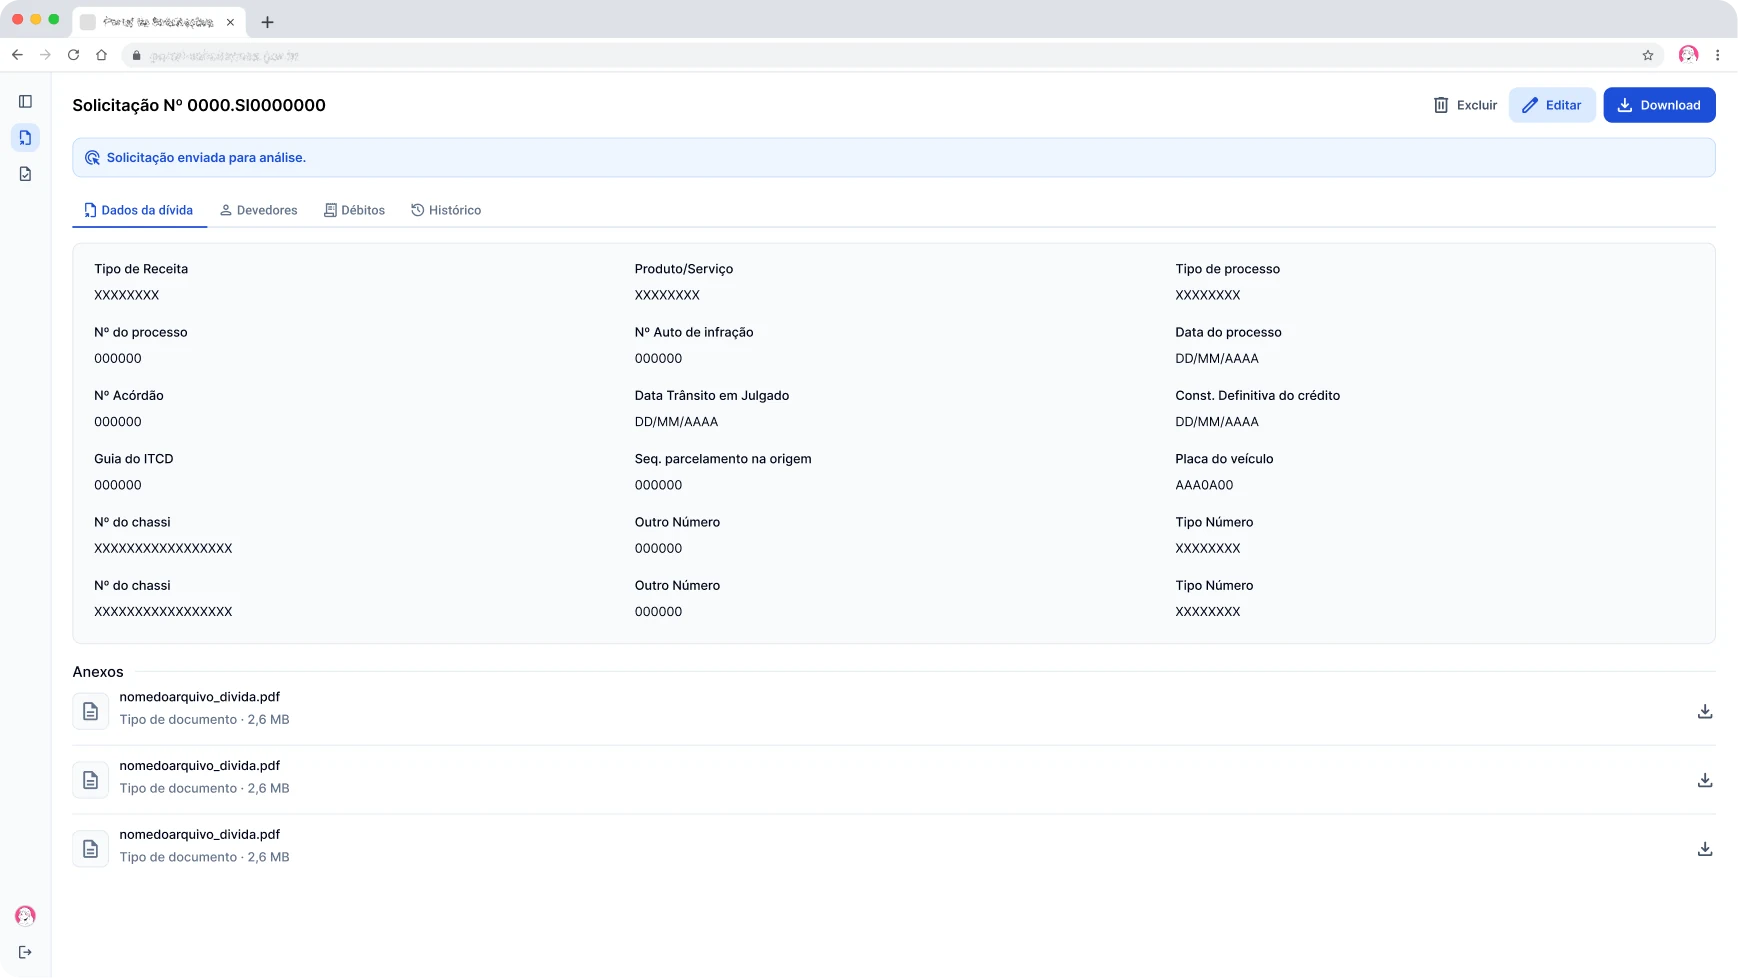The image size is (1738, 978).
Task: Select the first nomedoarquivo_divida.pdf file name
Action: 200,697
